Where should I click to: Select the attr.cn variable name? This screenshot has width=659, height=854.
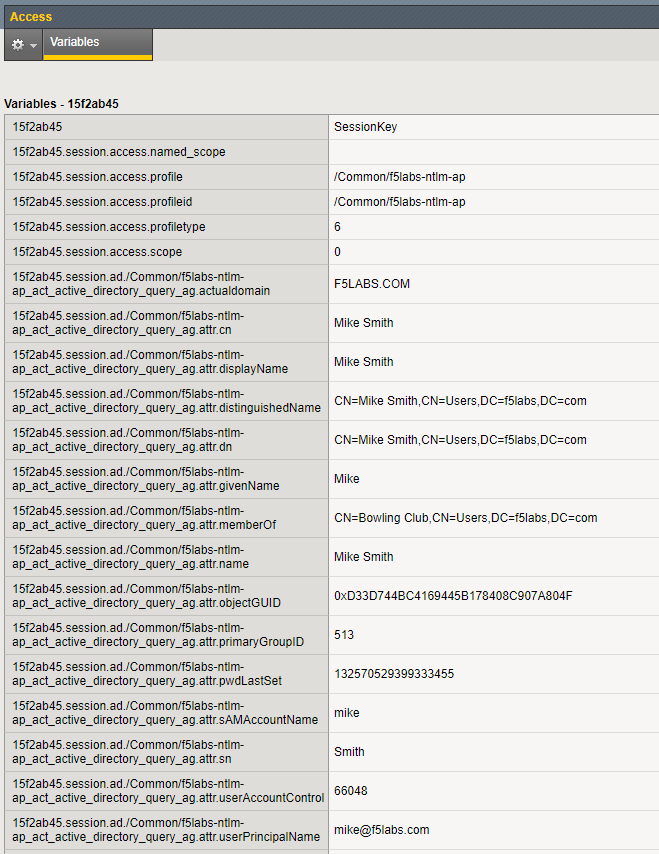(128, 323)
